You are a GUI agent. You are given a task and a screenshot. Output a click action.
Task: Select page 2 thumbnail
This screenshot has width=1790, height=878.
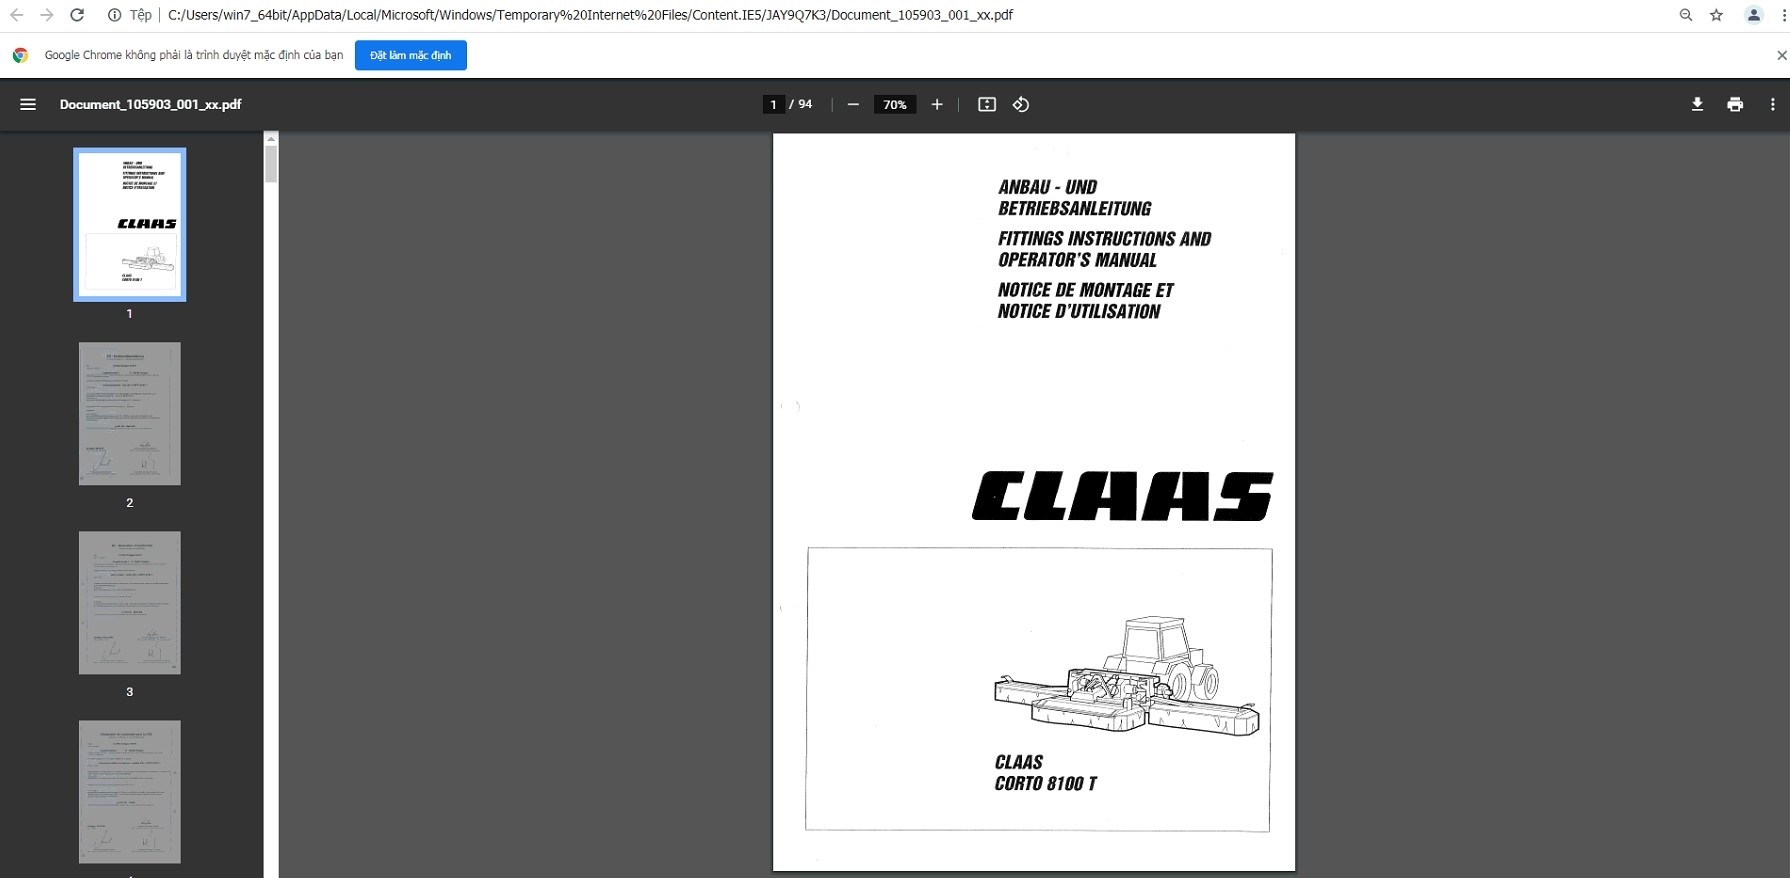coord(130,414)
